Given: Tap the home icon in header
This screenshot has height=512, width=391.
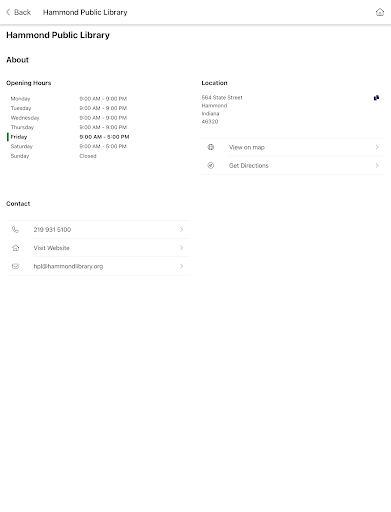Looking at the screenshot, I should point(380,12).
